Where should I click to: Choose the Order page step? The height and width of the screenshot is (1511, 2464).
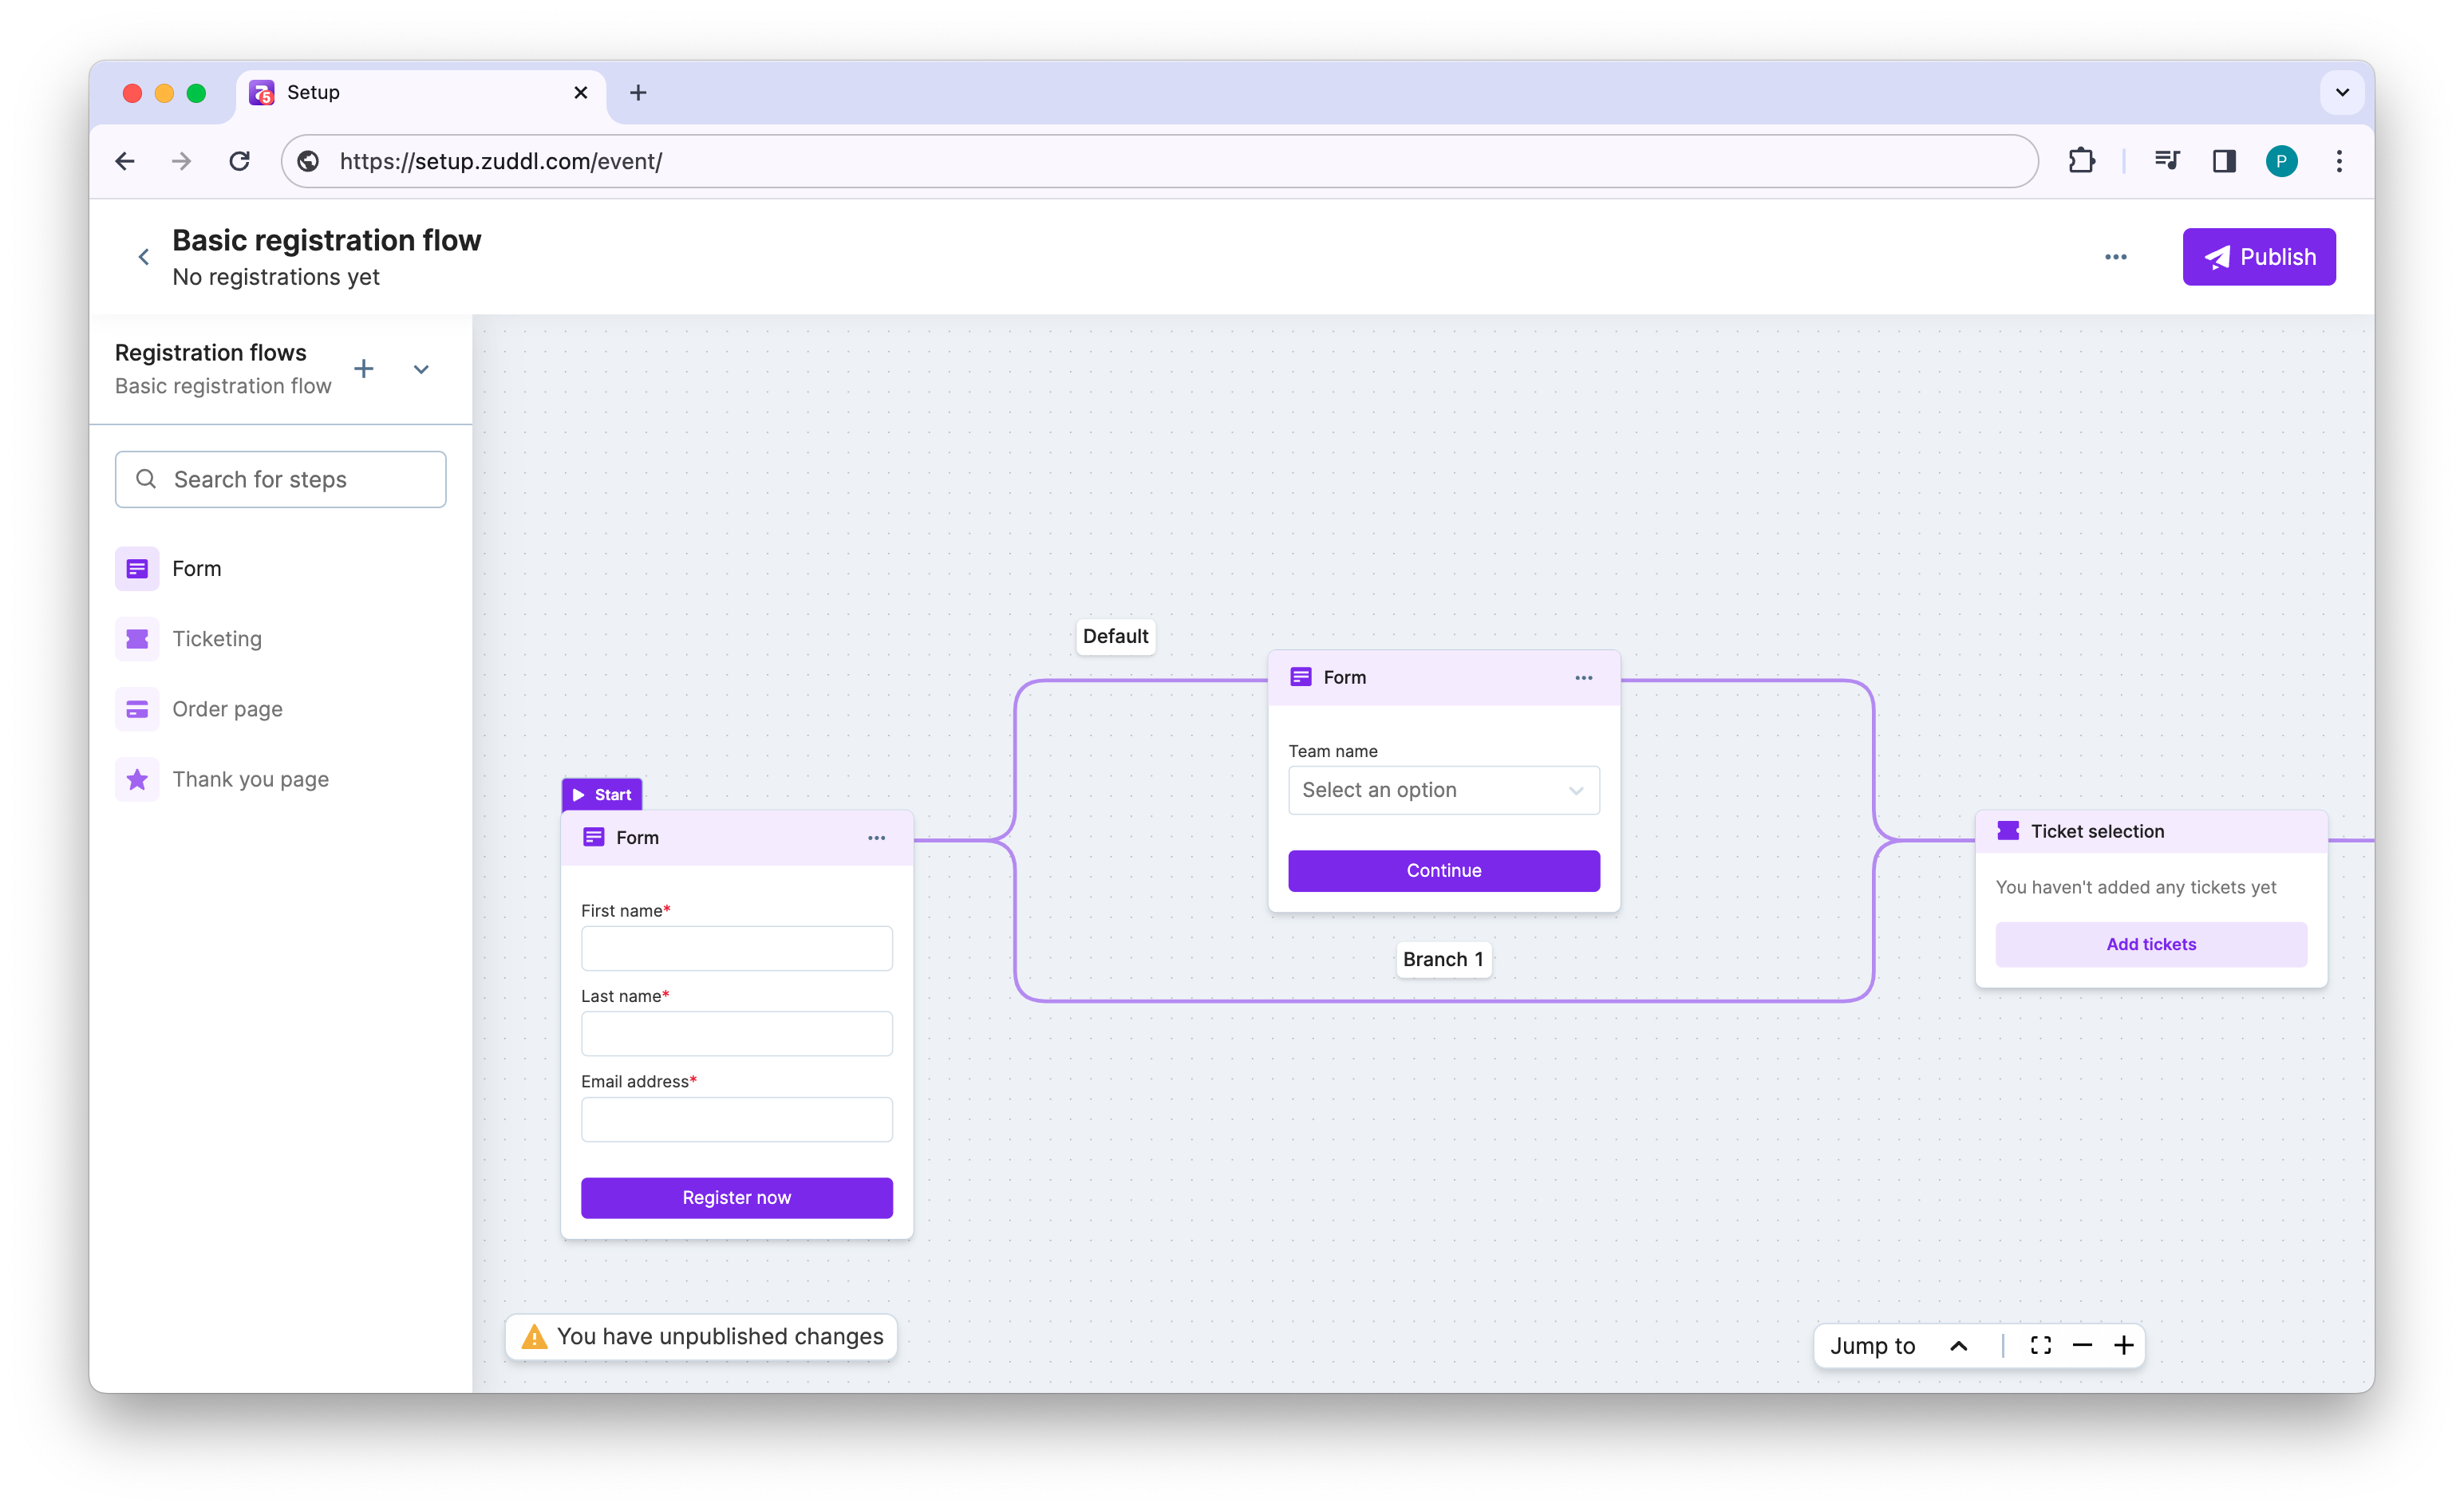click(x=227, y=709)
